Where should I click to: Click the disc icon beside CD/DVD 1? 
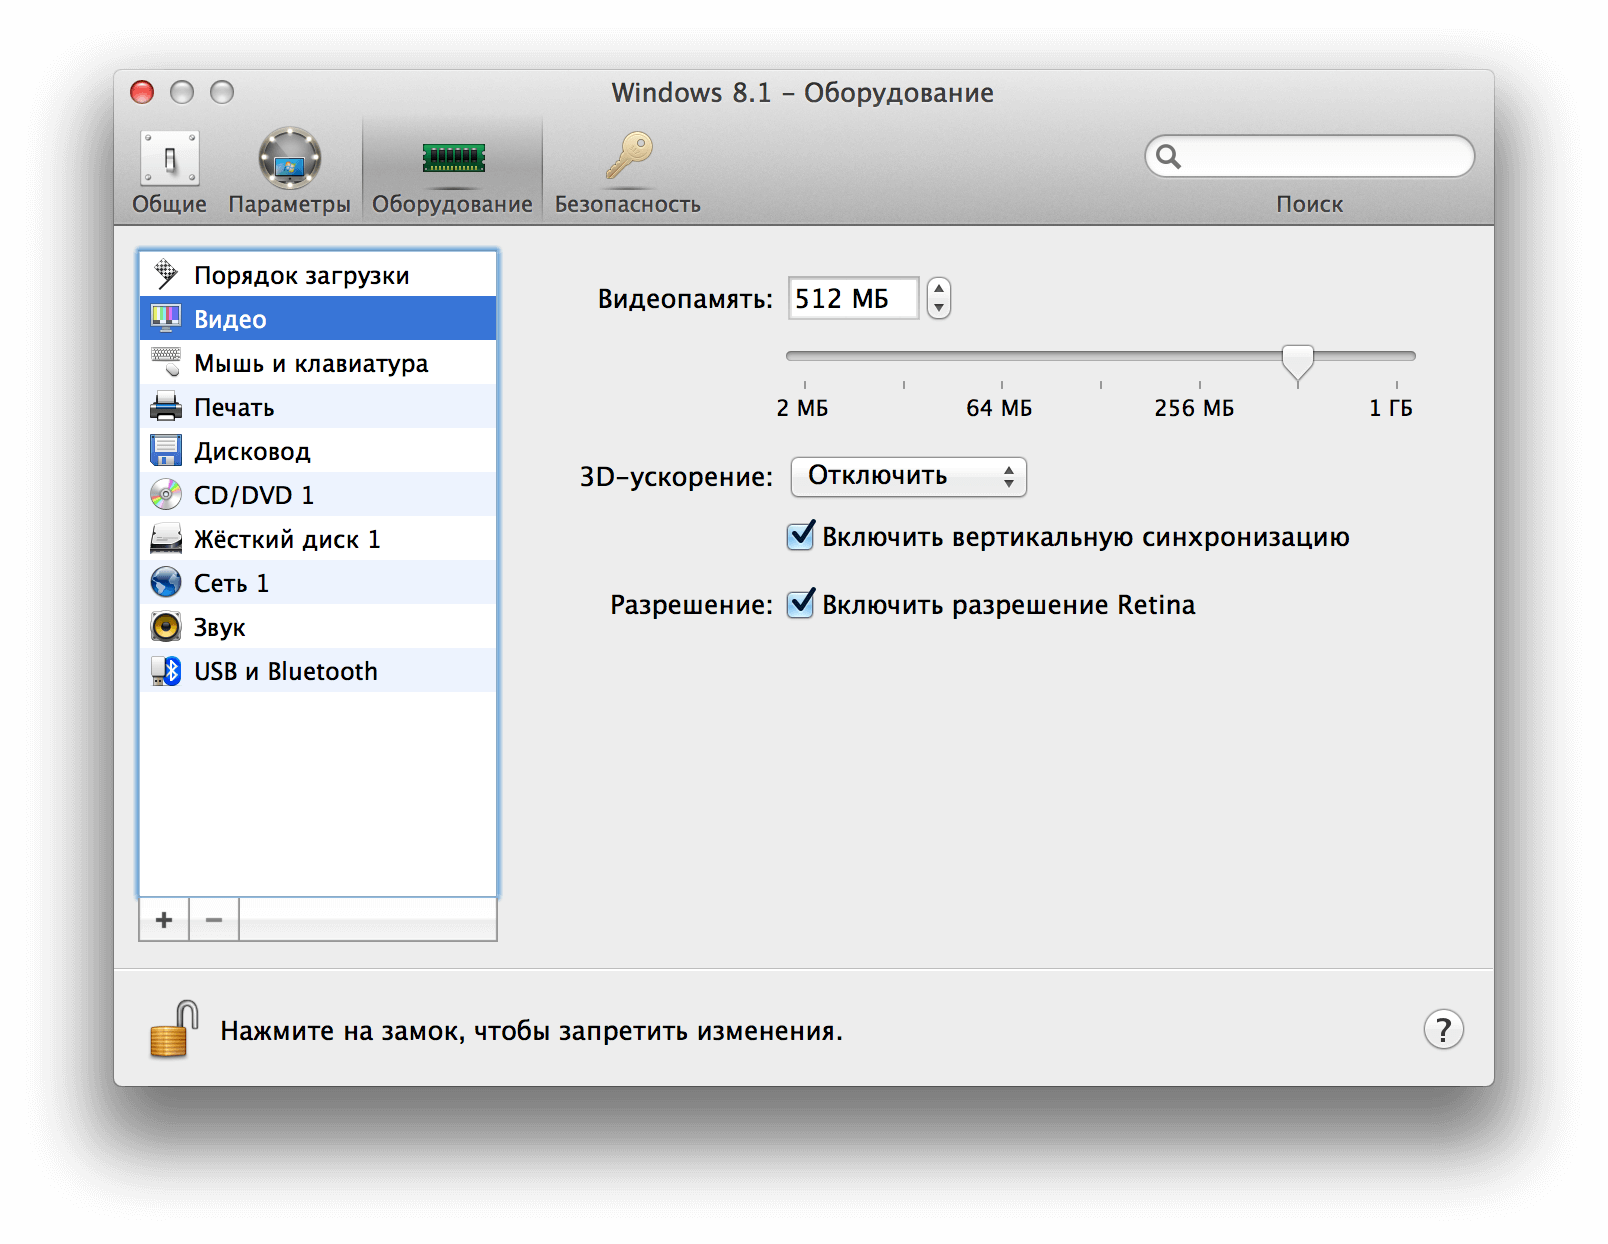pos(166,494)
